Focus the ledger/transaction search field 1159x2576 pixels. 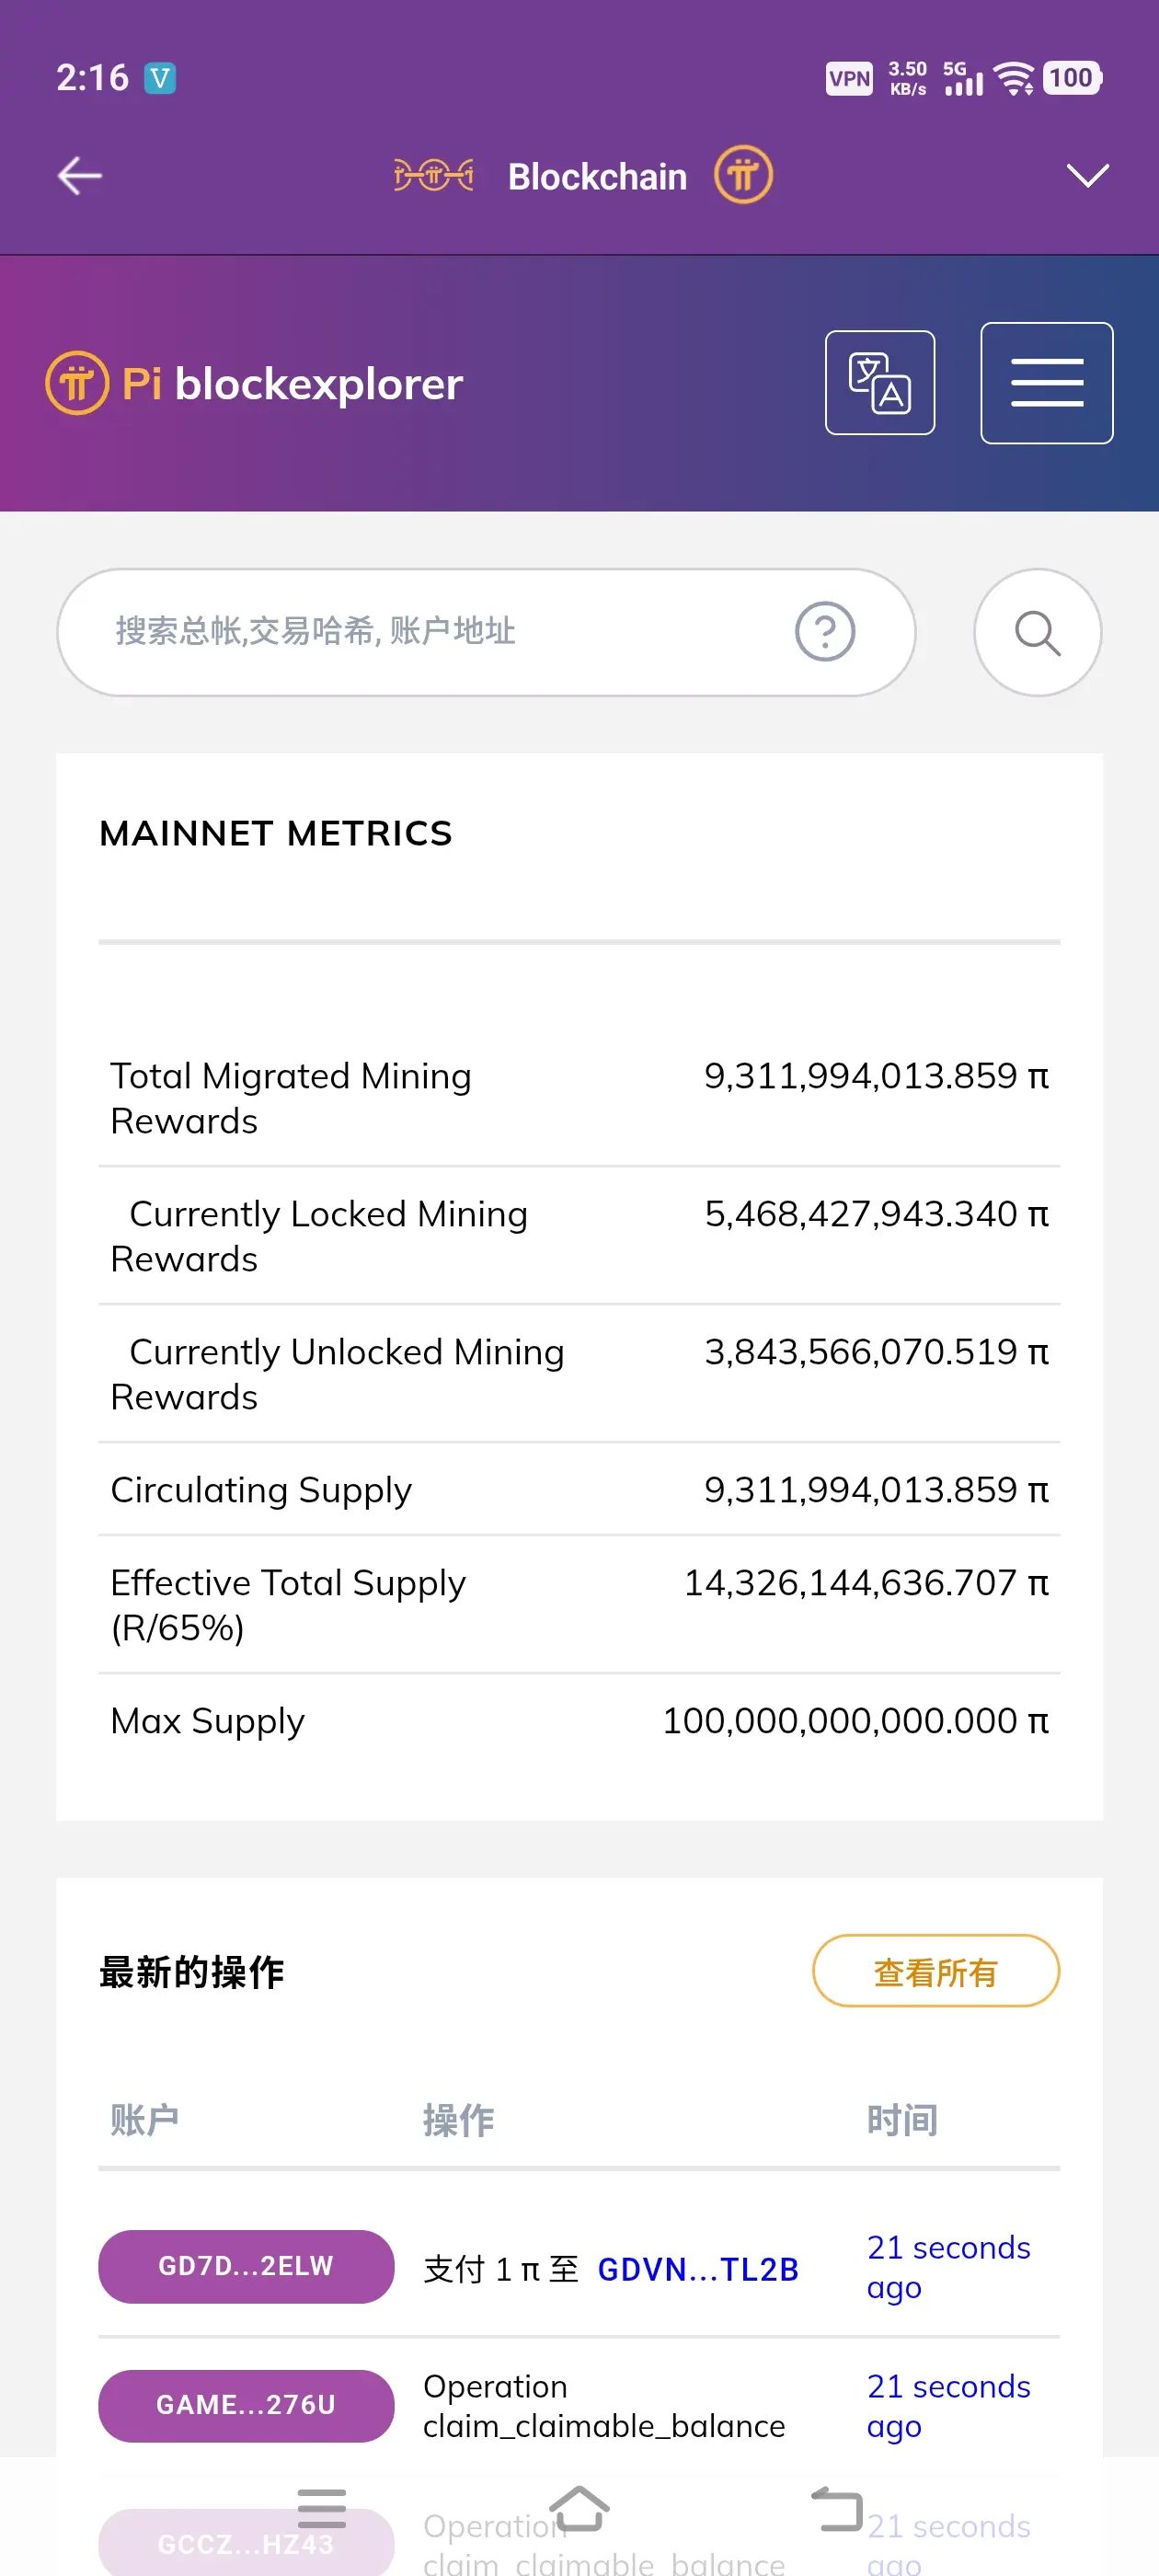tap(440, 632)
